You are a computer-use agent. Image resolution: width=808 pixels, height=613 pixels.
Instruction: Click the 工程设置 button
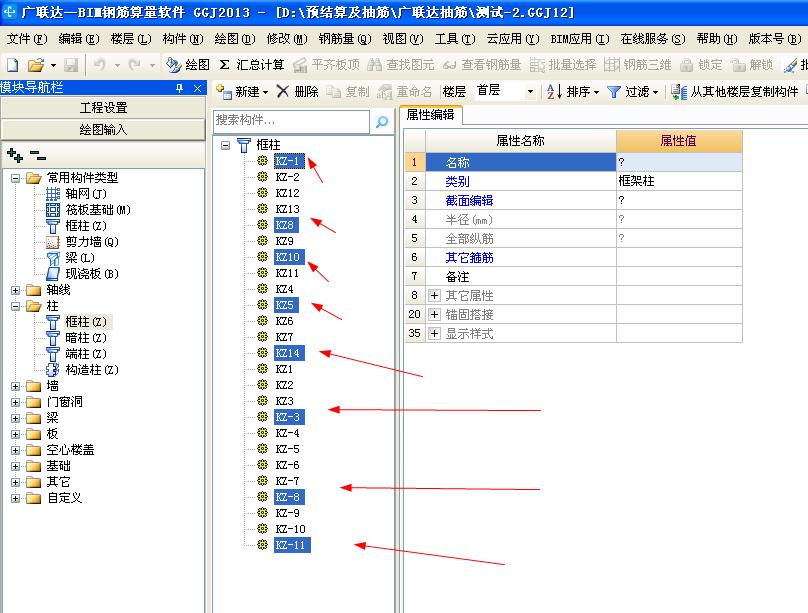103,108
